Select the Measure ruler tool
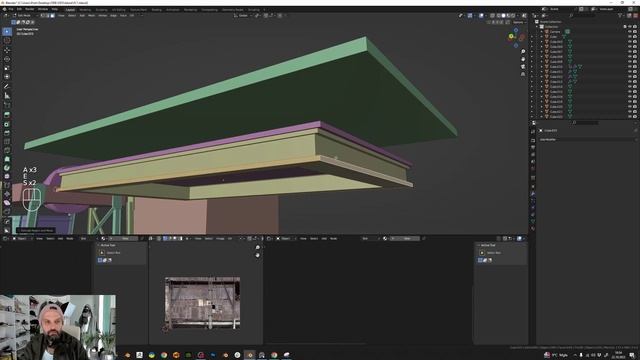This screenshot has height=360, width=640. [x=7, y=96]
